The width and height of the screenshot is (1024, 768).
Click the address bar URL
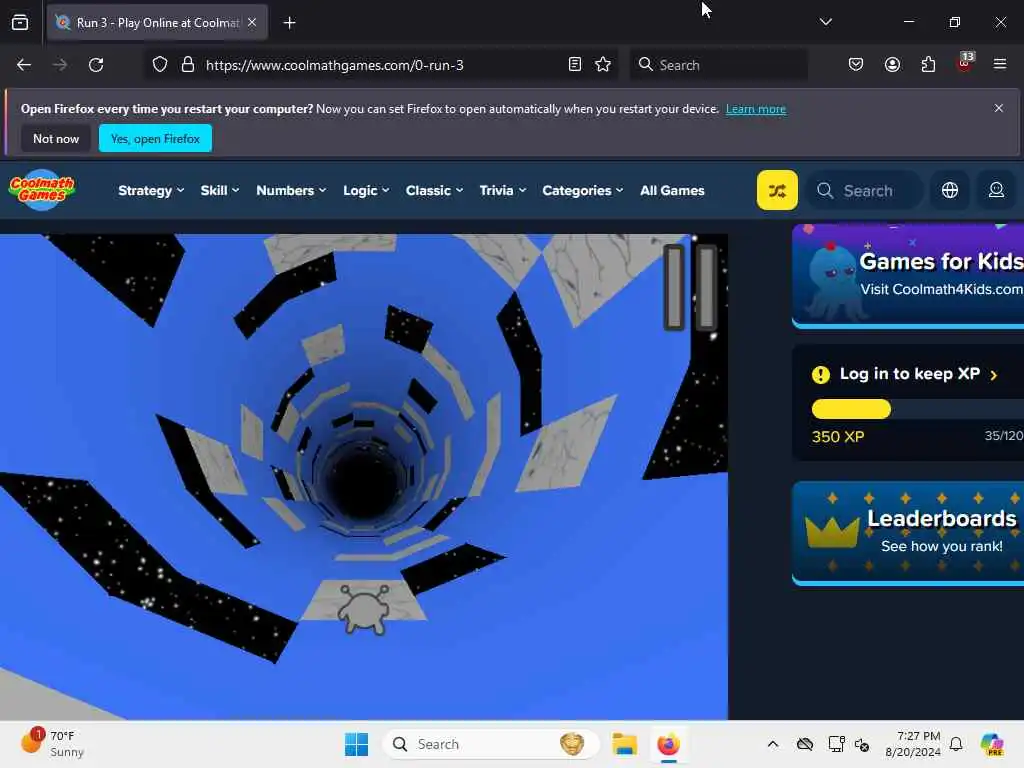pos(334,65)
